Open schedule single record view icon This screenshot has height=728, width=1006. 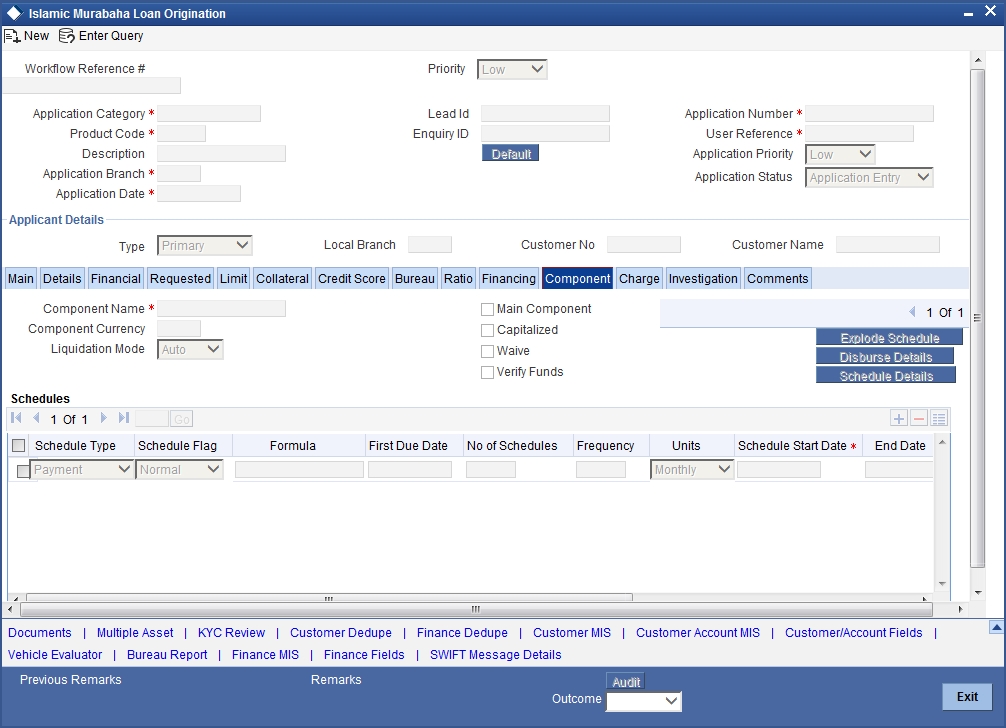939,419
